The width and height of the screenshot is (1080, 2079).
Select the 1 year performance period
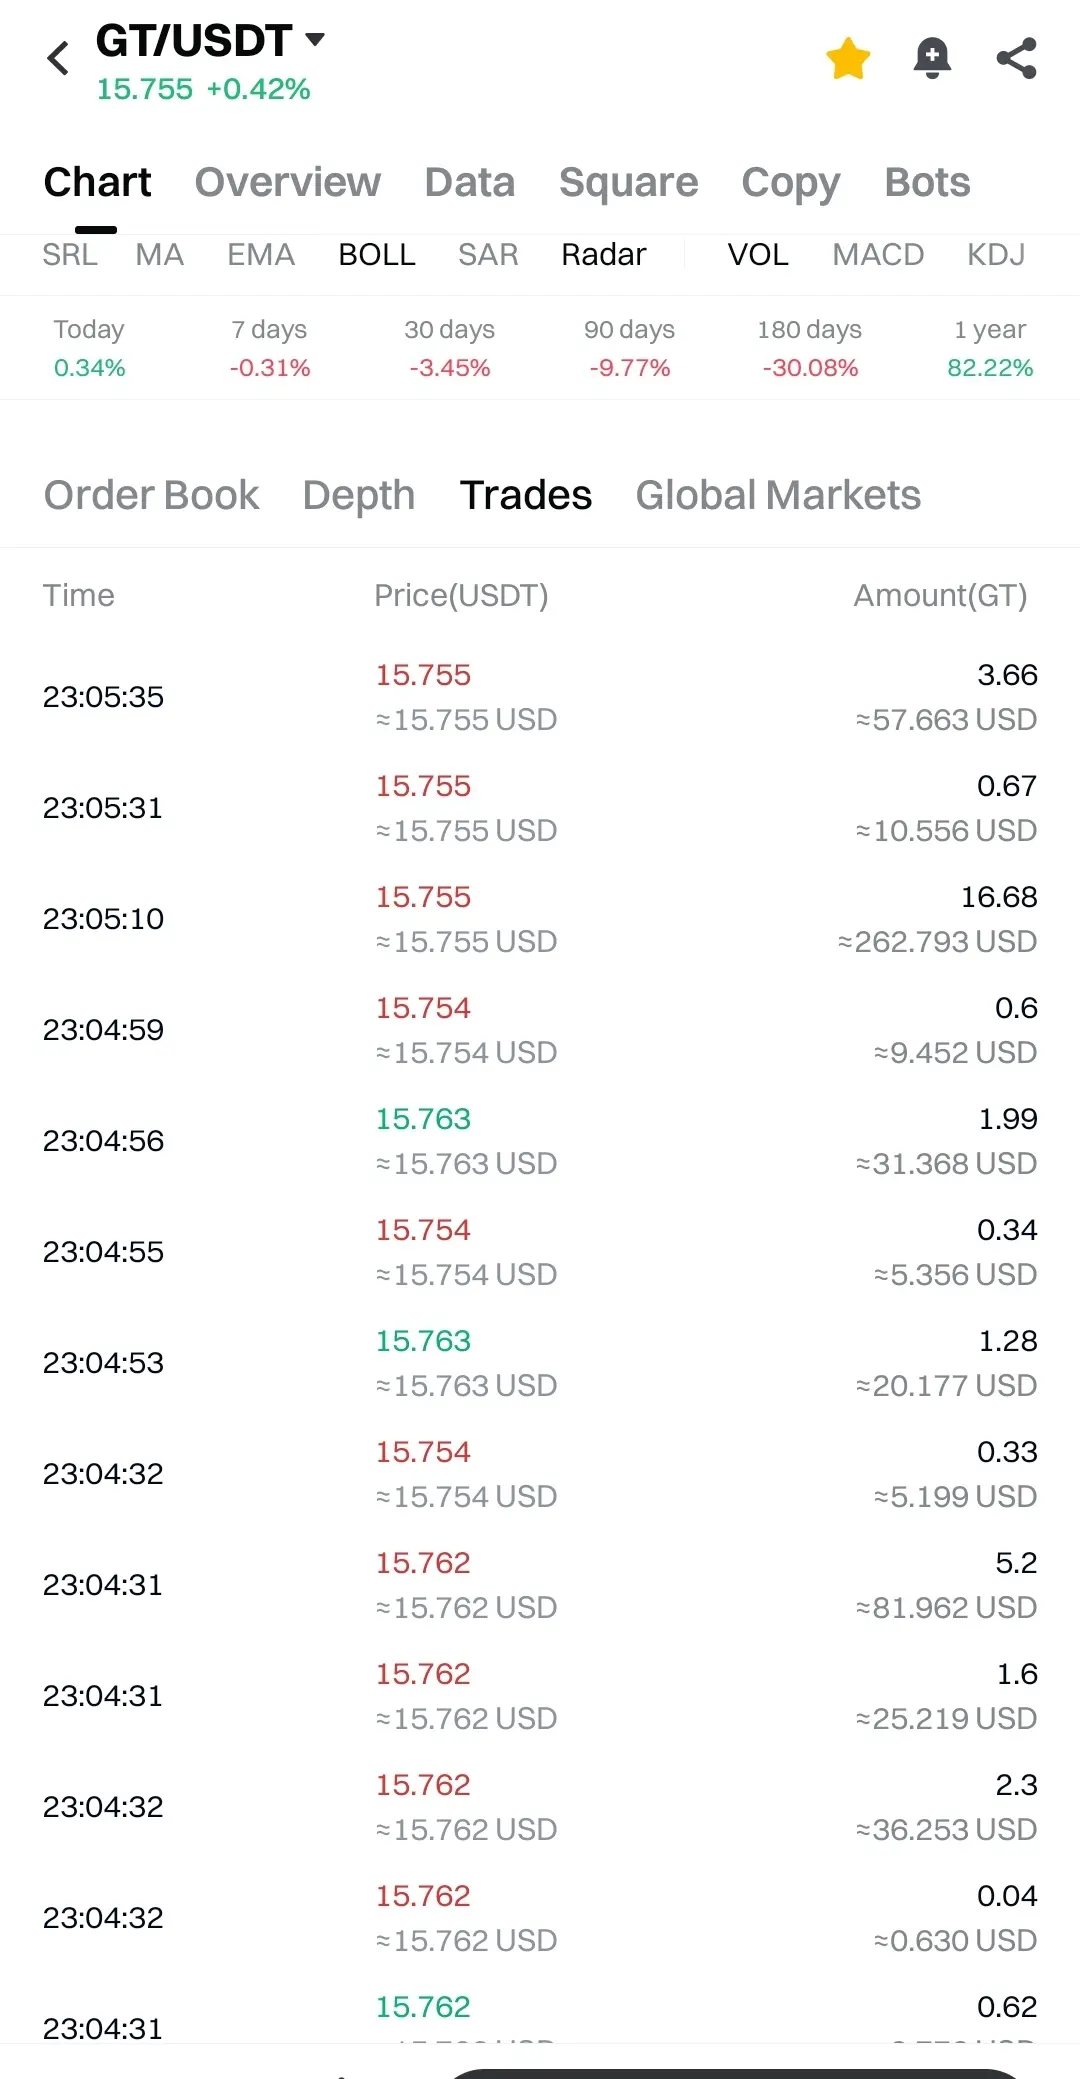pyautogui.click(x=990, y=348)
